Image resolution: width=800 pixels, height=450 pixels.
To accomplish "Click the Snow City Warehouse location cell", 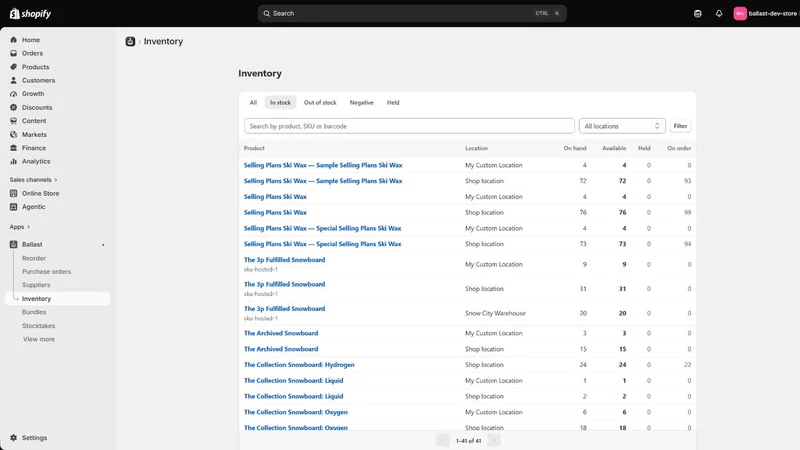I will 495,313.
